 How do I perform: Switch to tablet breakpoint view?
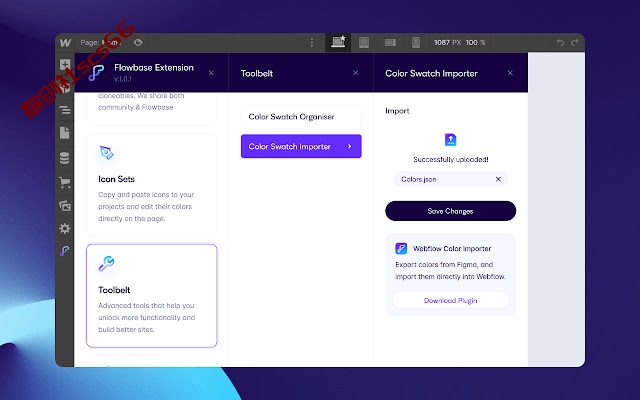click(x=364, y=42)
